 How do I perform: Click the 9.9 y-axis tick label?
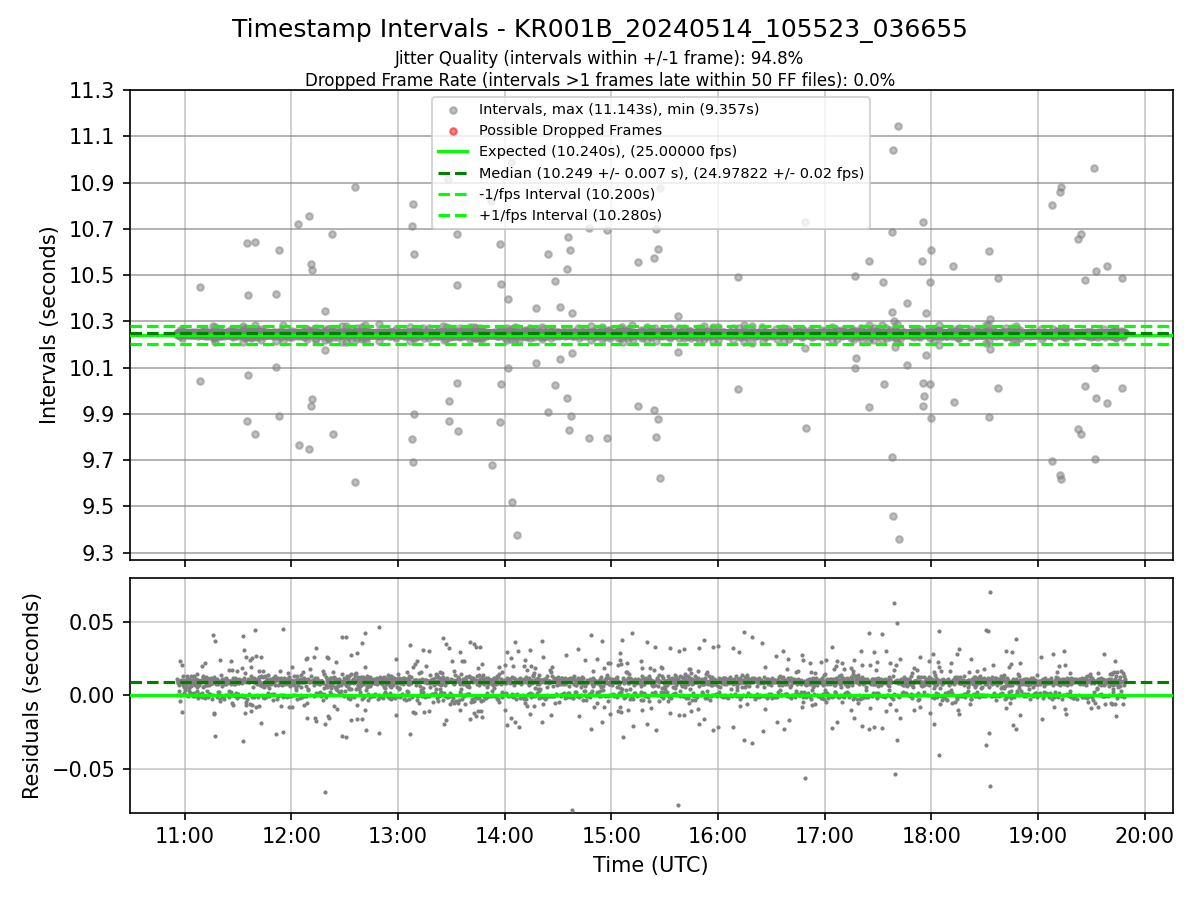point(100,415)
